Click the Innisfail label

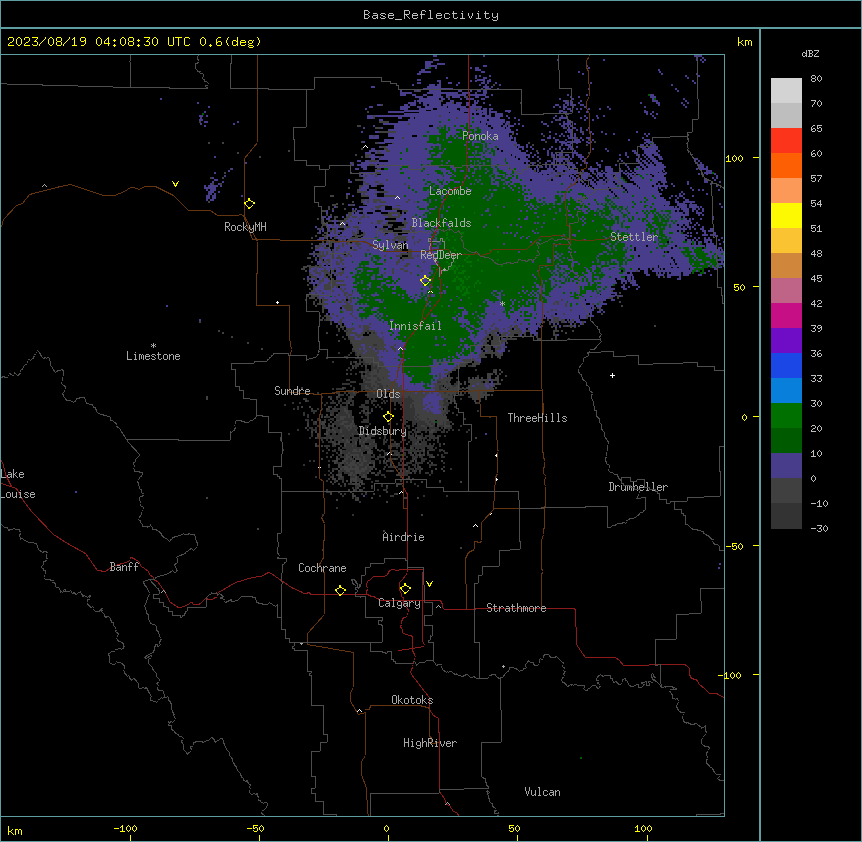pyautogui.click(x=415, y=326)
